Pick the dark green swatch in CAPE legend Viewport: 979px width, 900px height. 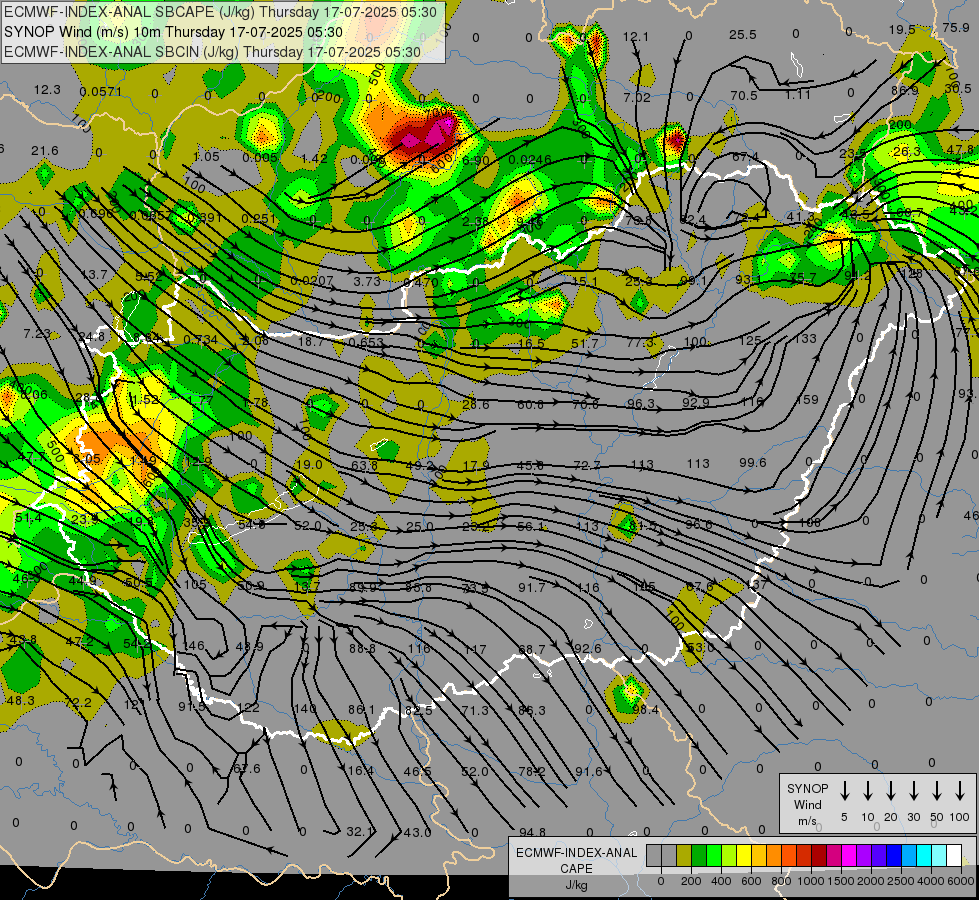[699, 856]
